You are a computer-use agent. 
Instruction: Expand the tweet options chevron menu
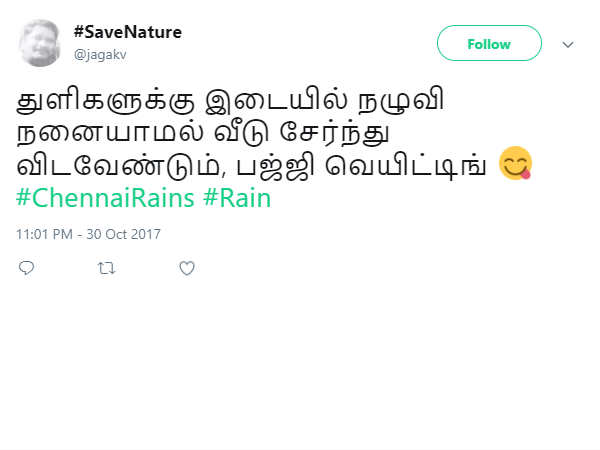click(x=568, y=44)
